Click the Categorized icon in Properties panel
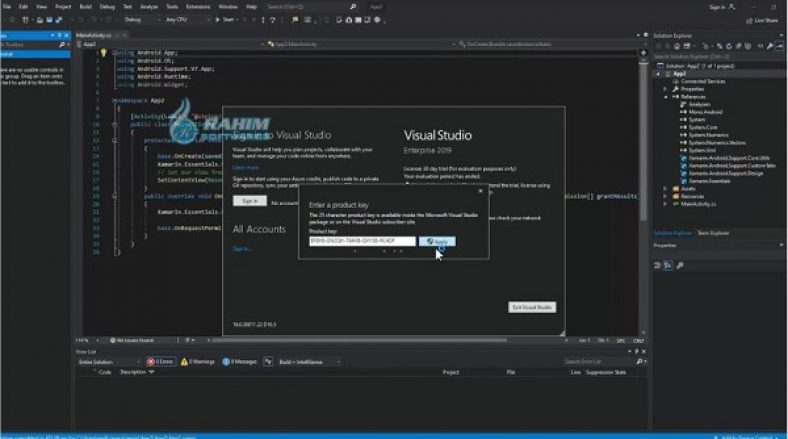 [657, 265]
